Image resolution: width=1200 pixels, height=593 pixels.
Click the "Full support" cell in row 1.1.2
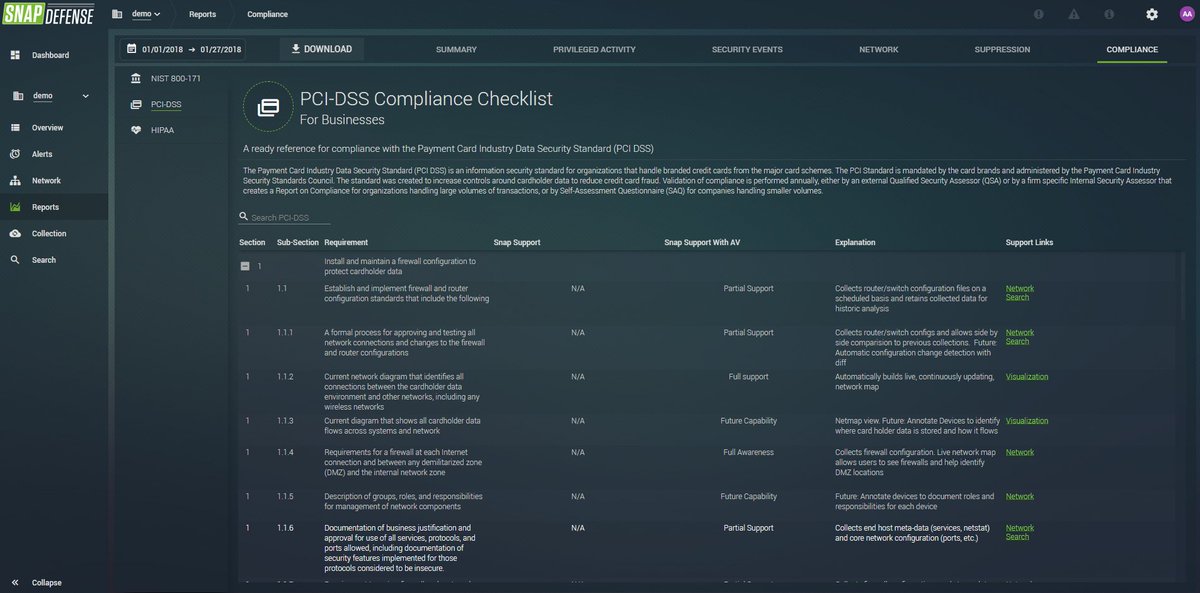[748, 377]
